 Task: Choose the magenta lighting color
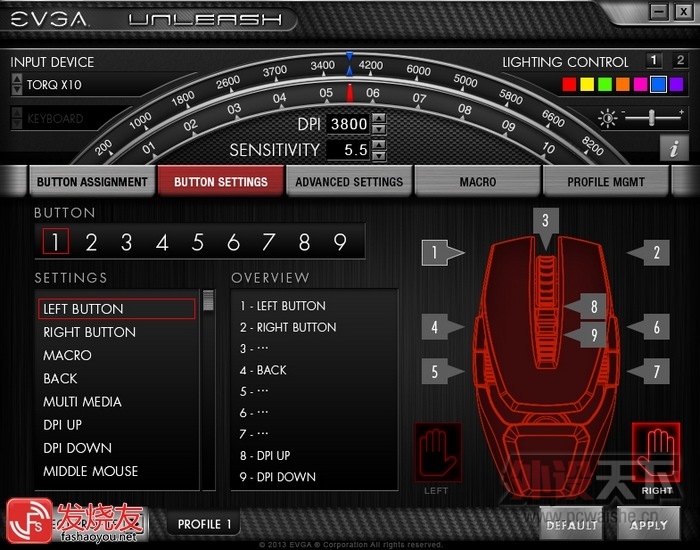641,84
